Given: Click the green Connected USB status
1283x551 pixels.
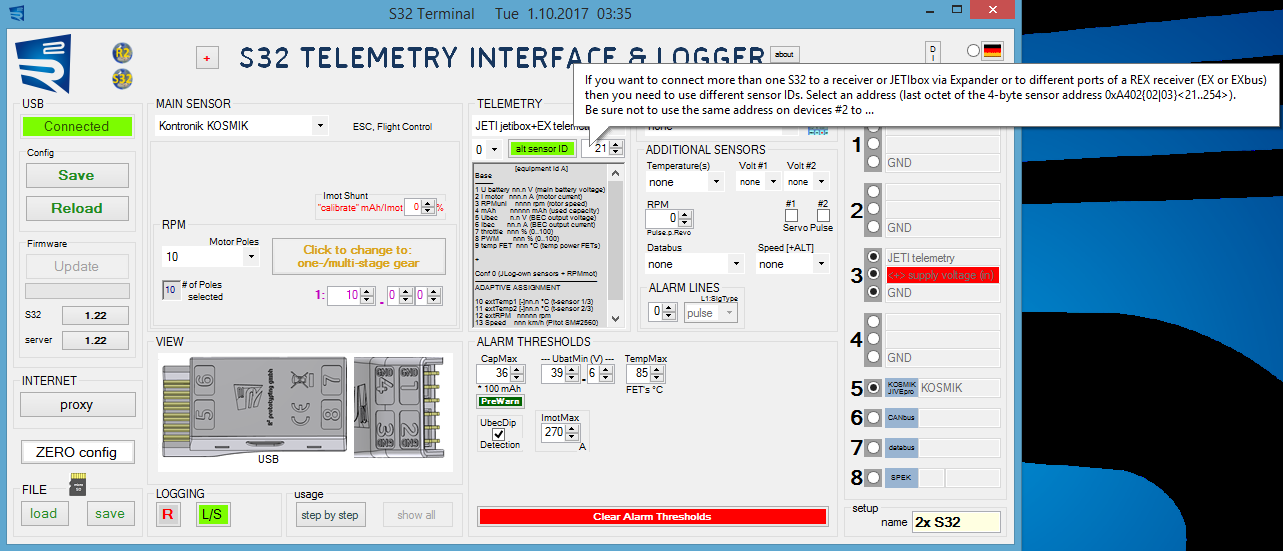Looking at the screenshot, I should [77, 127].
